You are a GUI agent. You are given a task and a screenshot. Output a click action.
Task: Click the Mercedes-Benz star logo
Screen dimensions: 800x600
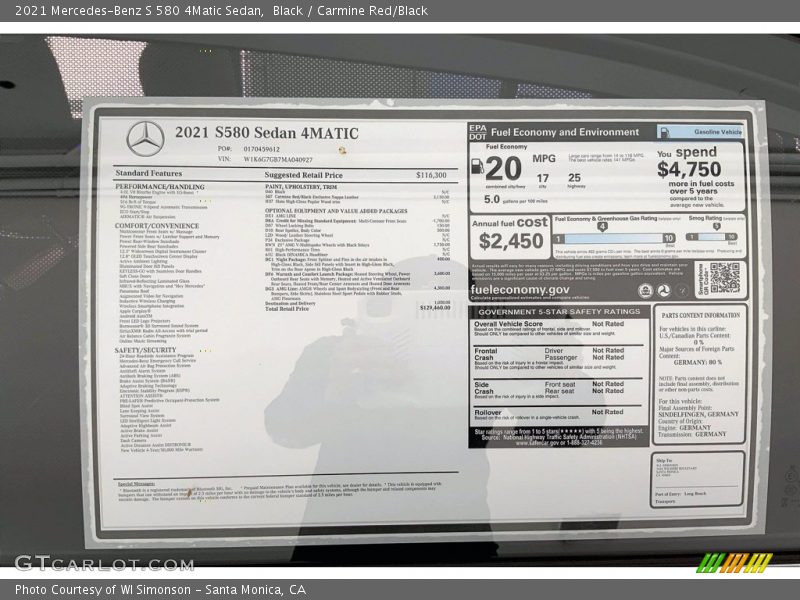[145, 139]
